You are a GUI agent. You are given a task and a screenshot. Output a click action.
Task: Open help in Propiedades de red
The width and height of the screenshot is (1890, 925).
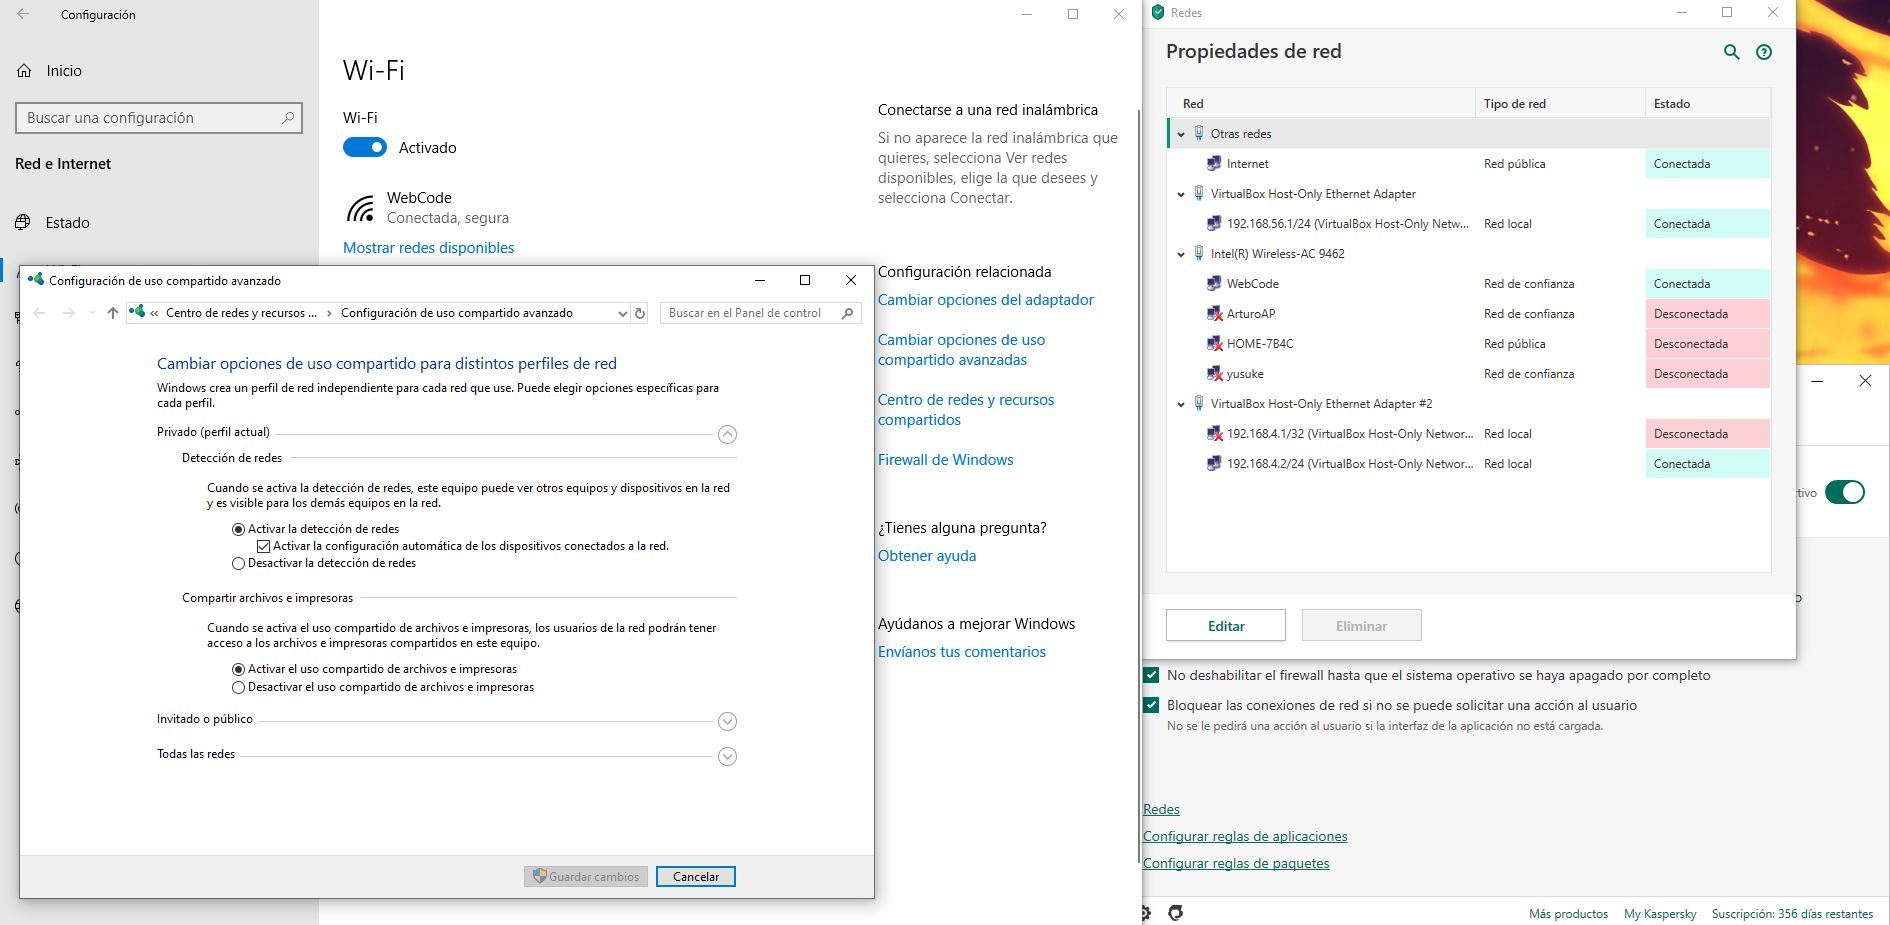(1764, 52)
